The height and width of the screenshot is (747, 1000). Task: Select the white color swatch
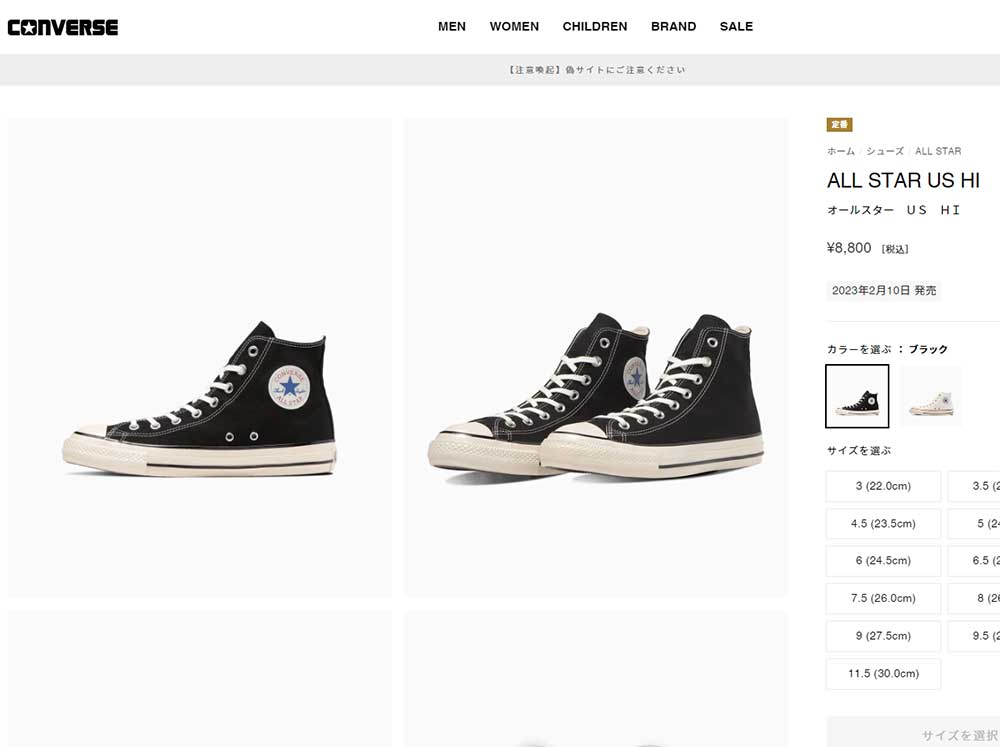931,396
